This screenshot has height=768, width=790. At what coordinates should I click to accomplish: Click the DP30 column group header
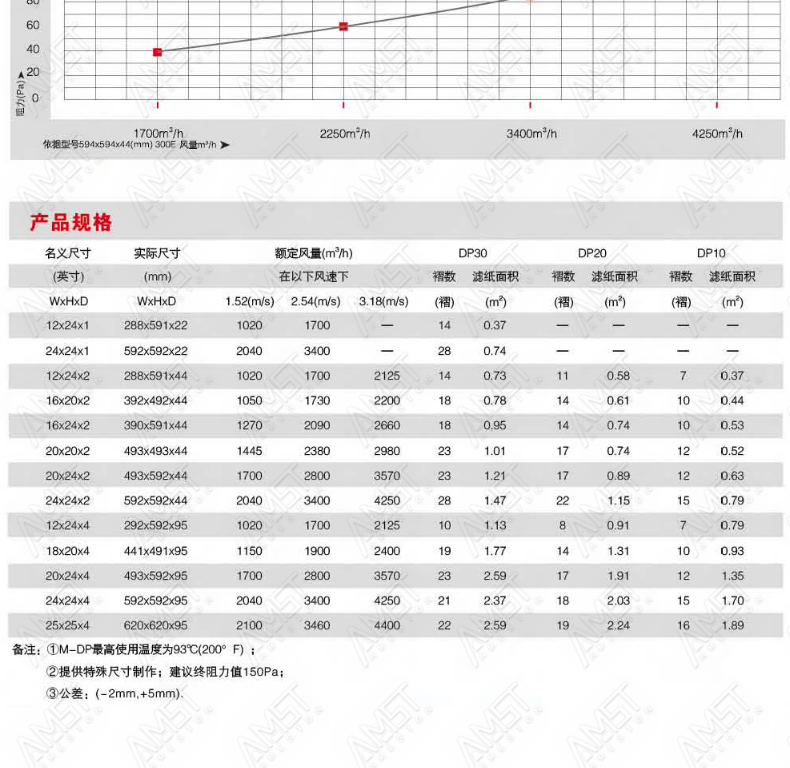coord(473,253)
